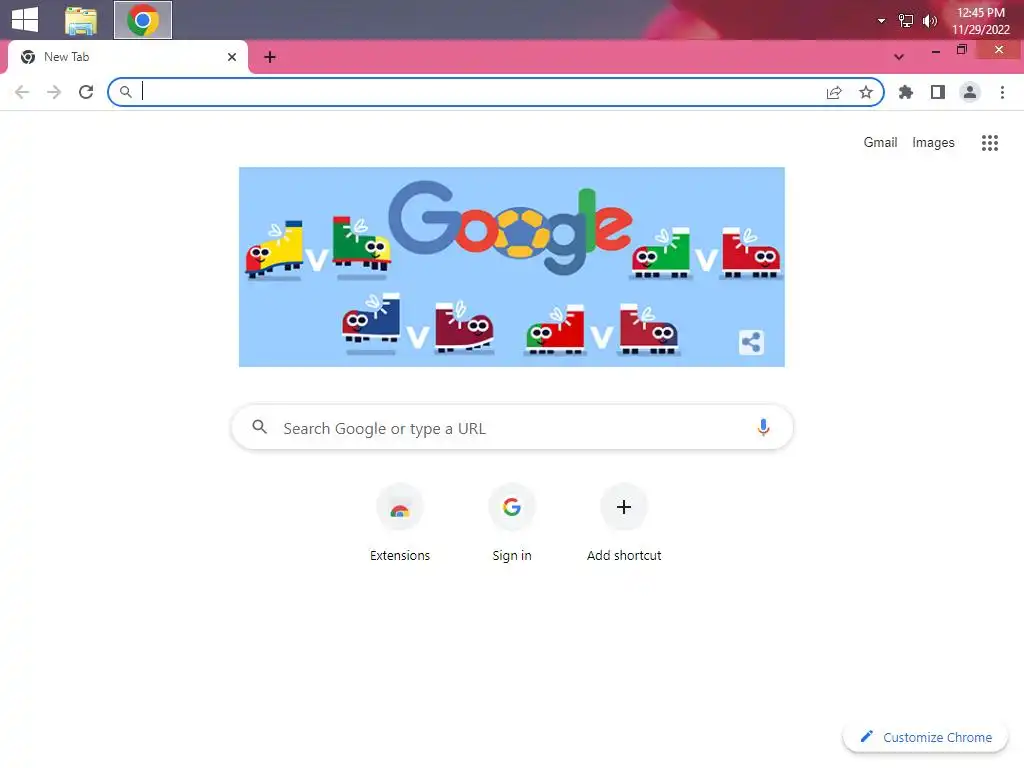This screenshot has width=1024, height=768.
Task: Close the New Tab tab
Action: click(x=232, y=57)
